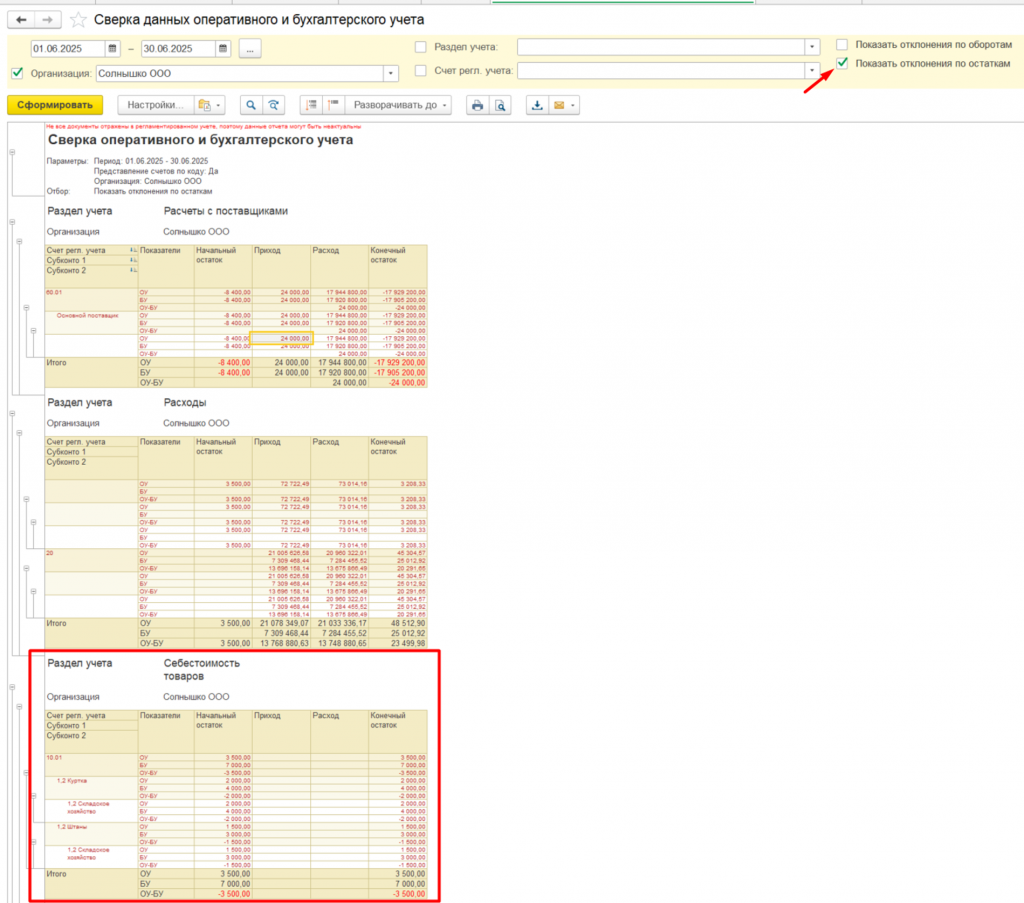1024x903 pixels.
Task: Click the period selection '...' button
Action: point(250,48)
